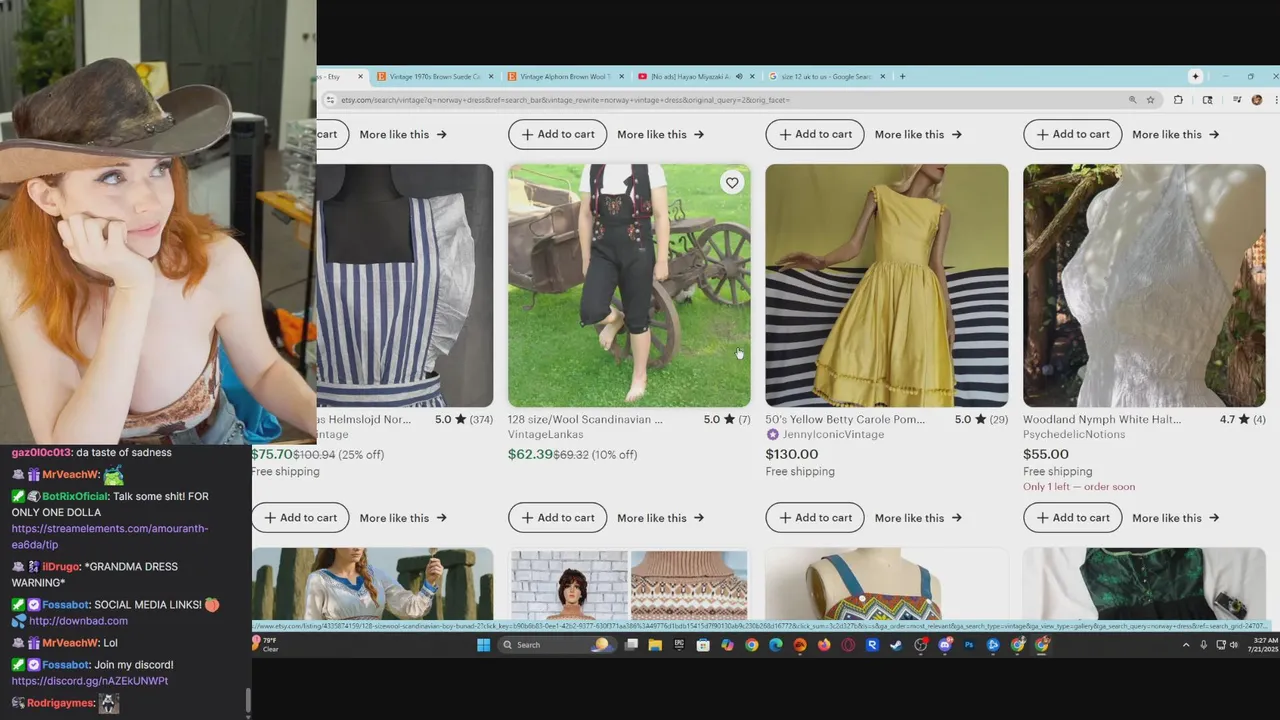Open the browser extensions puzzle icon
This screenshot has height=720, width=1280.
[x=1178, y=100]
